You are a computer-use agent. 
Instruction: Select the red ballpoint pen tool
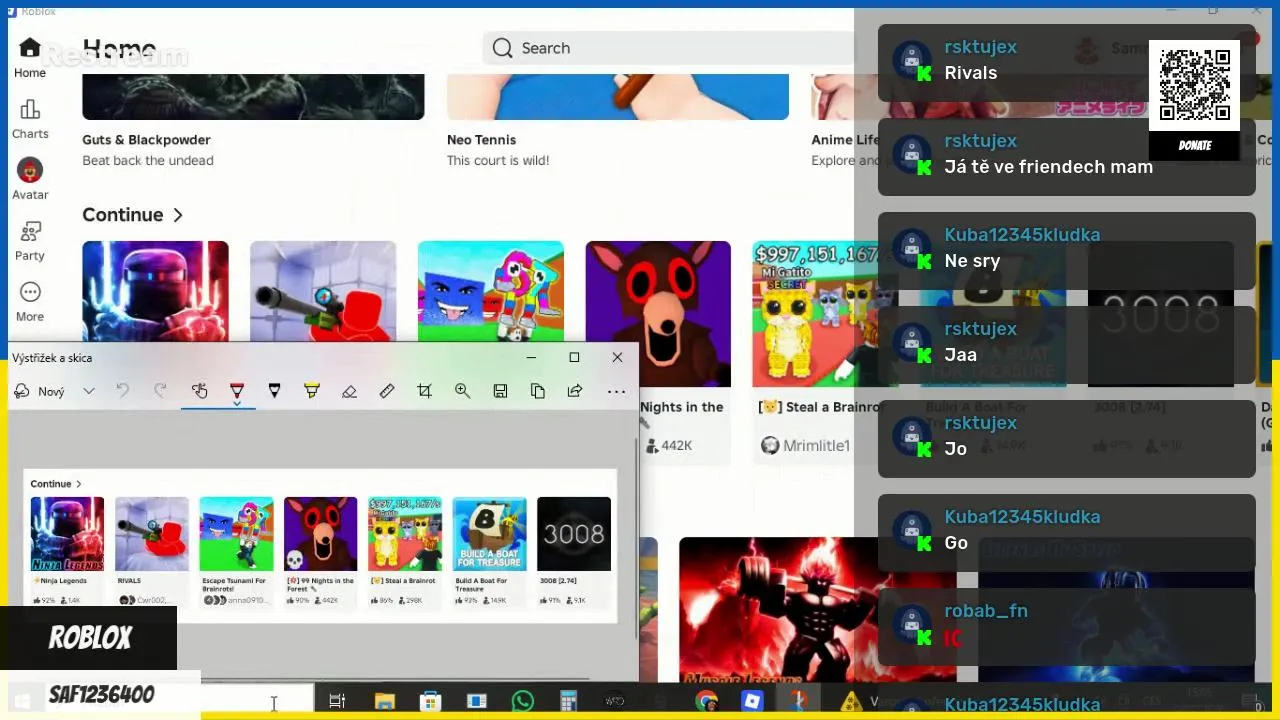(x=237, y=391)
